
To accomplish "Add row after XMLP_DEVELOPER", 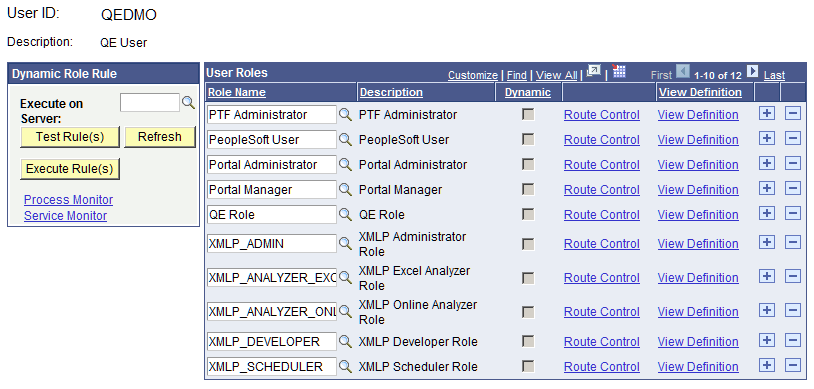I will click(x=767, y=340).
